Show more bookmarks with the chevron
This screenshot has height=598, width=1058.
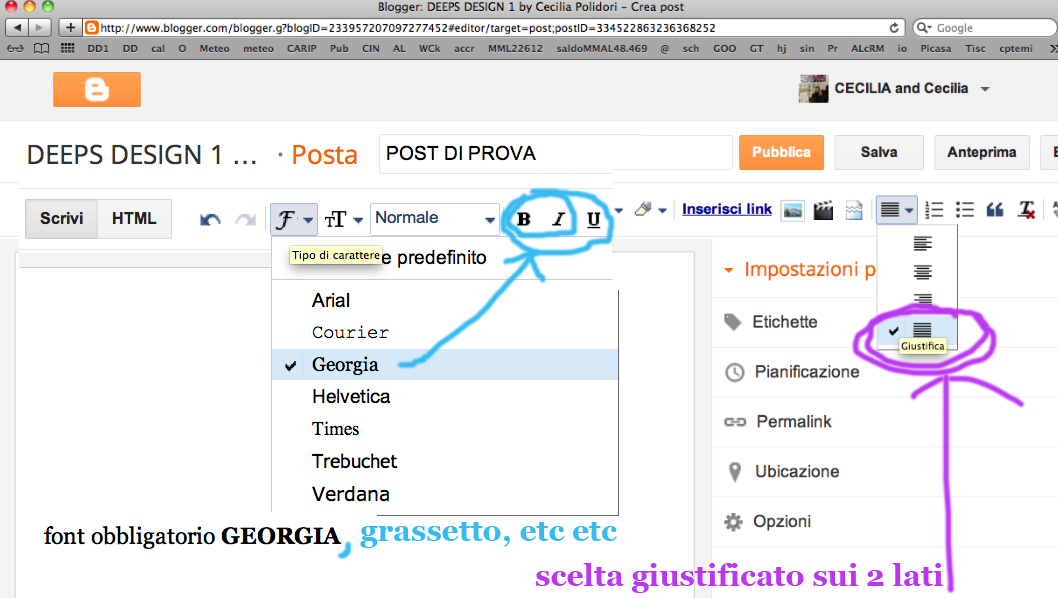point(1053,49)
